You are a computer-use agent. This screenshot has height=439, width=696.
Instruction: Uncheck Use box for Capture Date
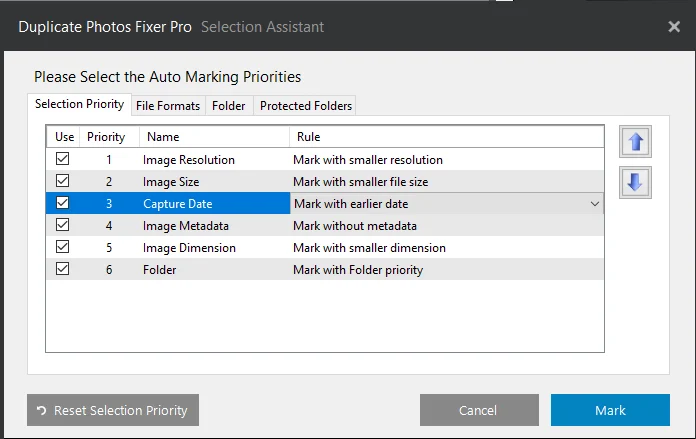(x=63, y=203)
